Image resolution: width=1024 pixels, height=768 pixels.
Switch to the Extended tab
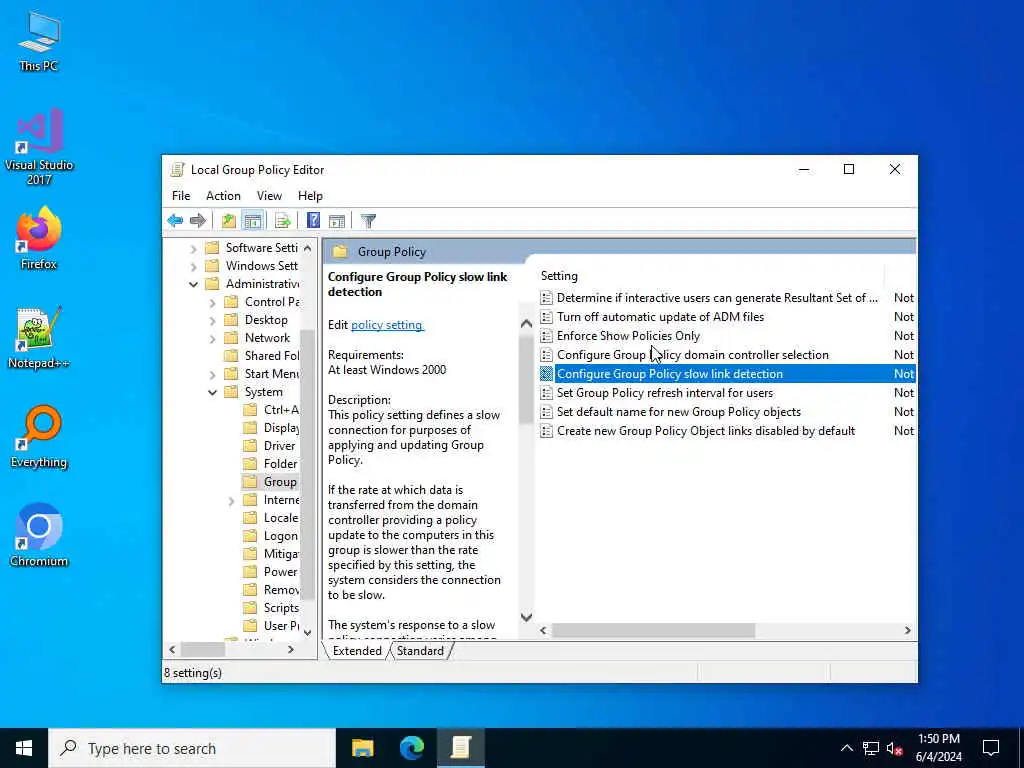tap(357, 651)
